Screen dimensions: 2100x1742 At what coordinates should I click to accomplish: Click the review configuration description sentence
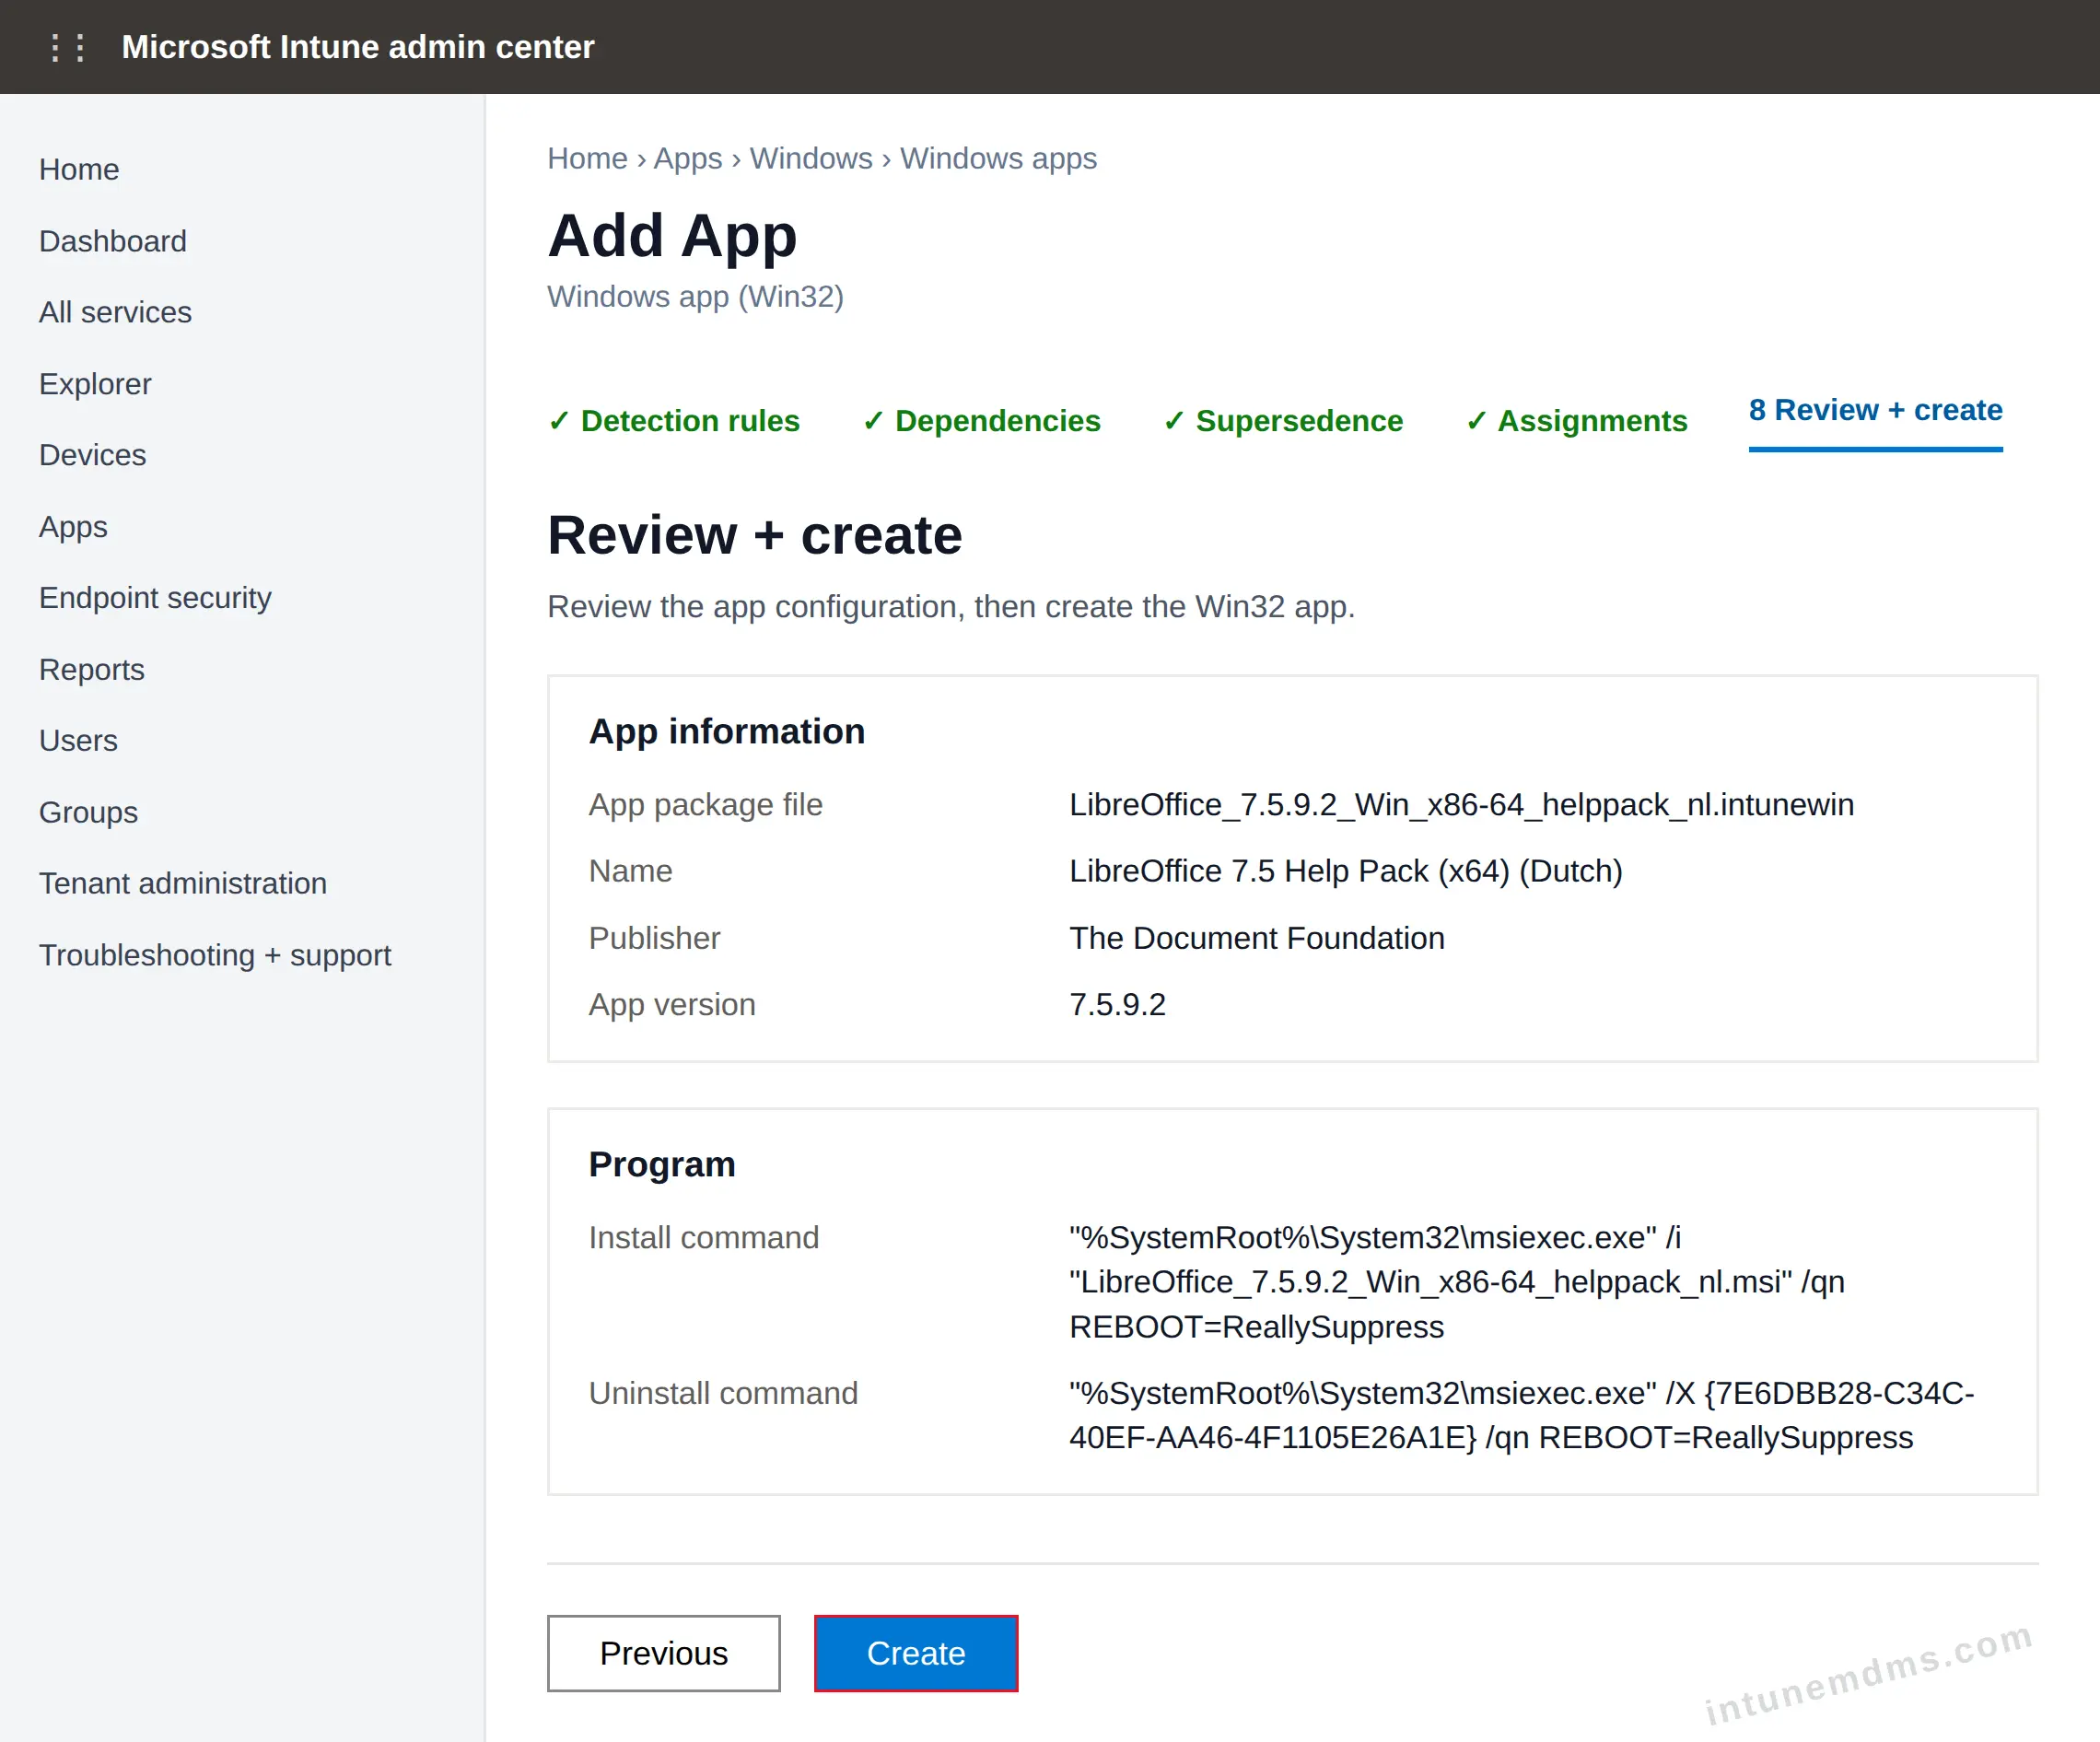(x=951, y=607)
